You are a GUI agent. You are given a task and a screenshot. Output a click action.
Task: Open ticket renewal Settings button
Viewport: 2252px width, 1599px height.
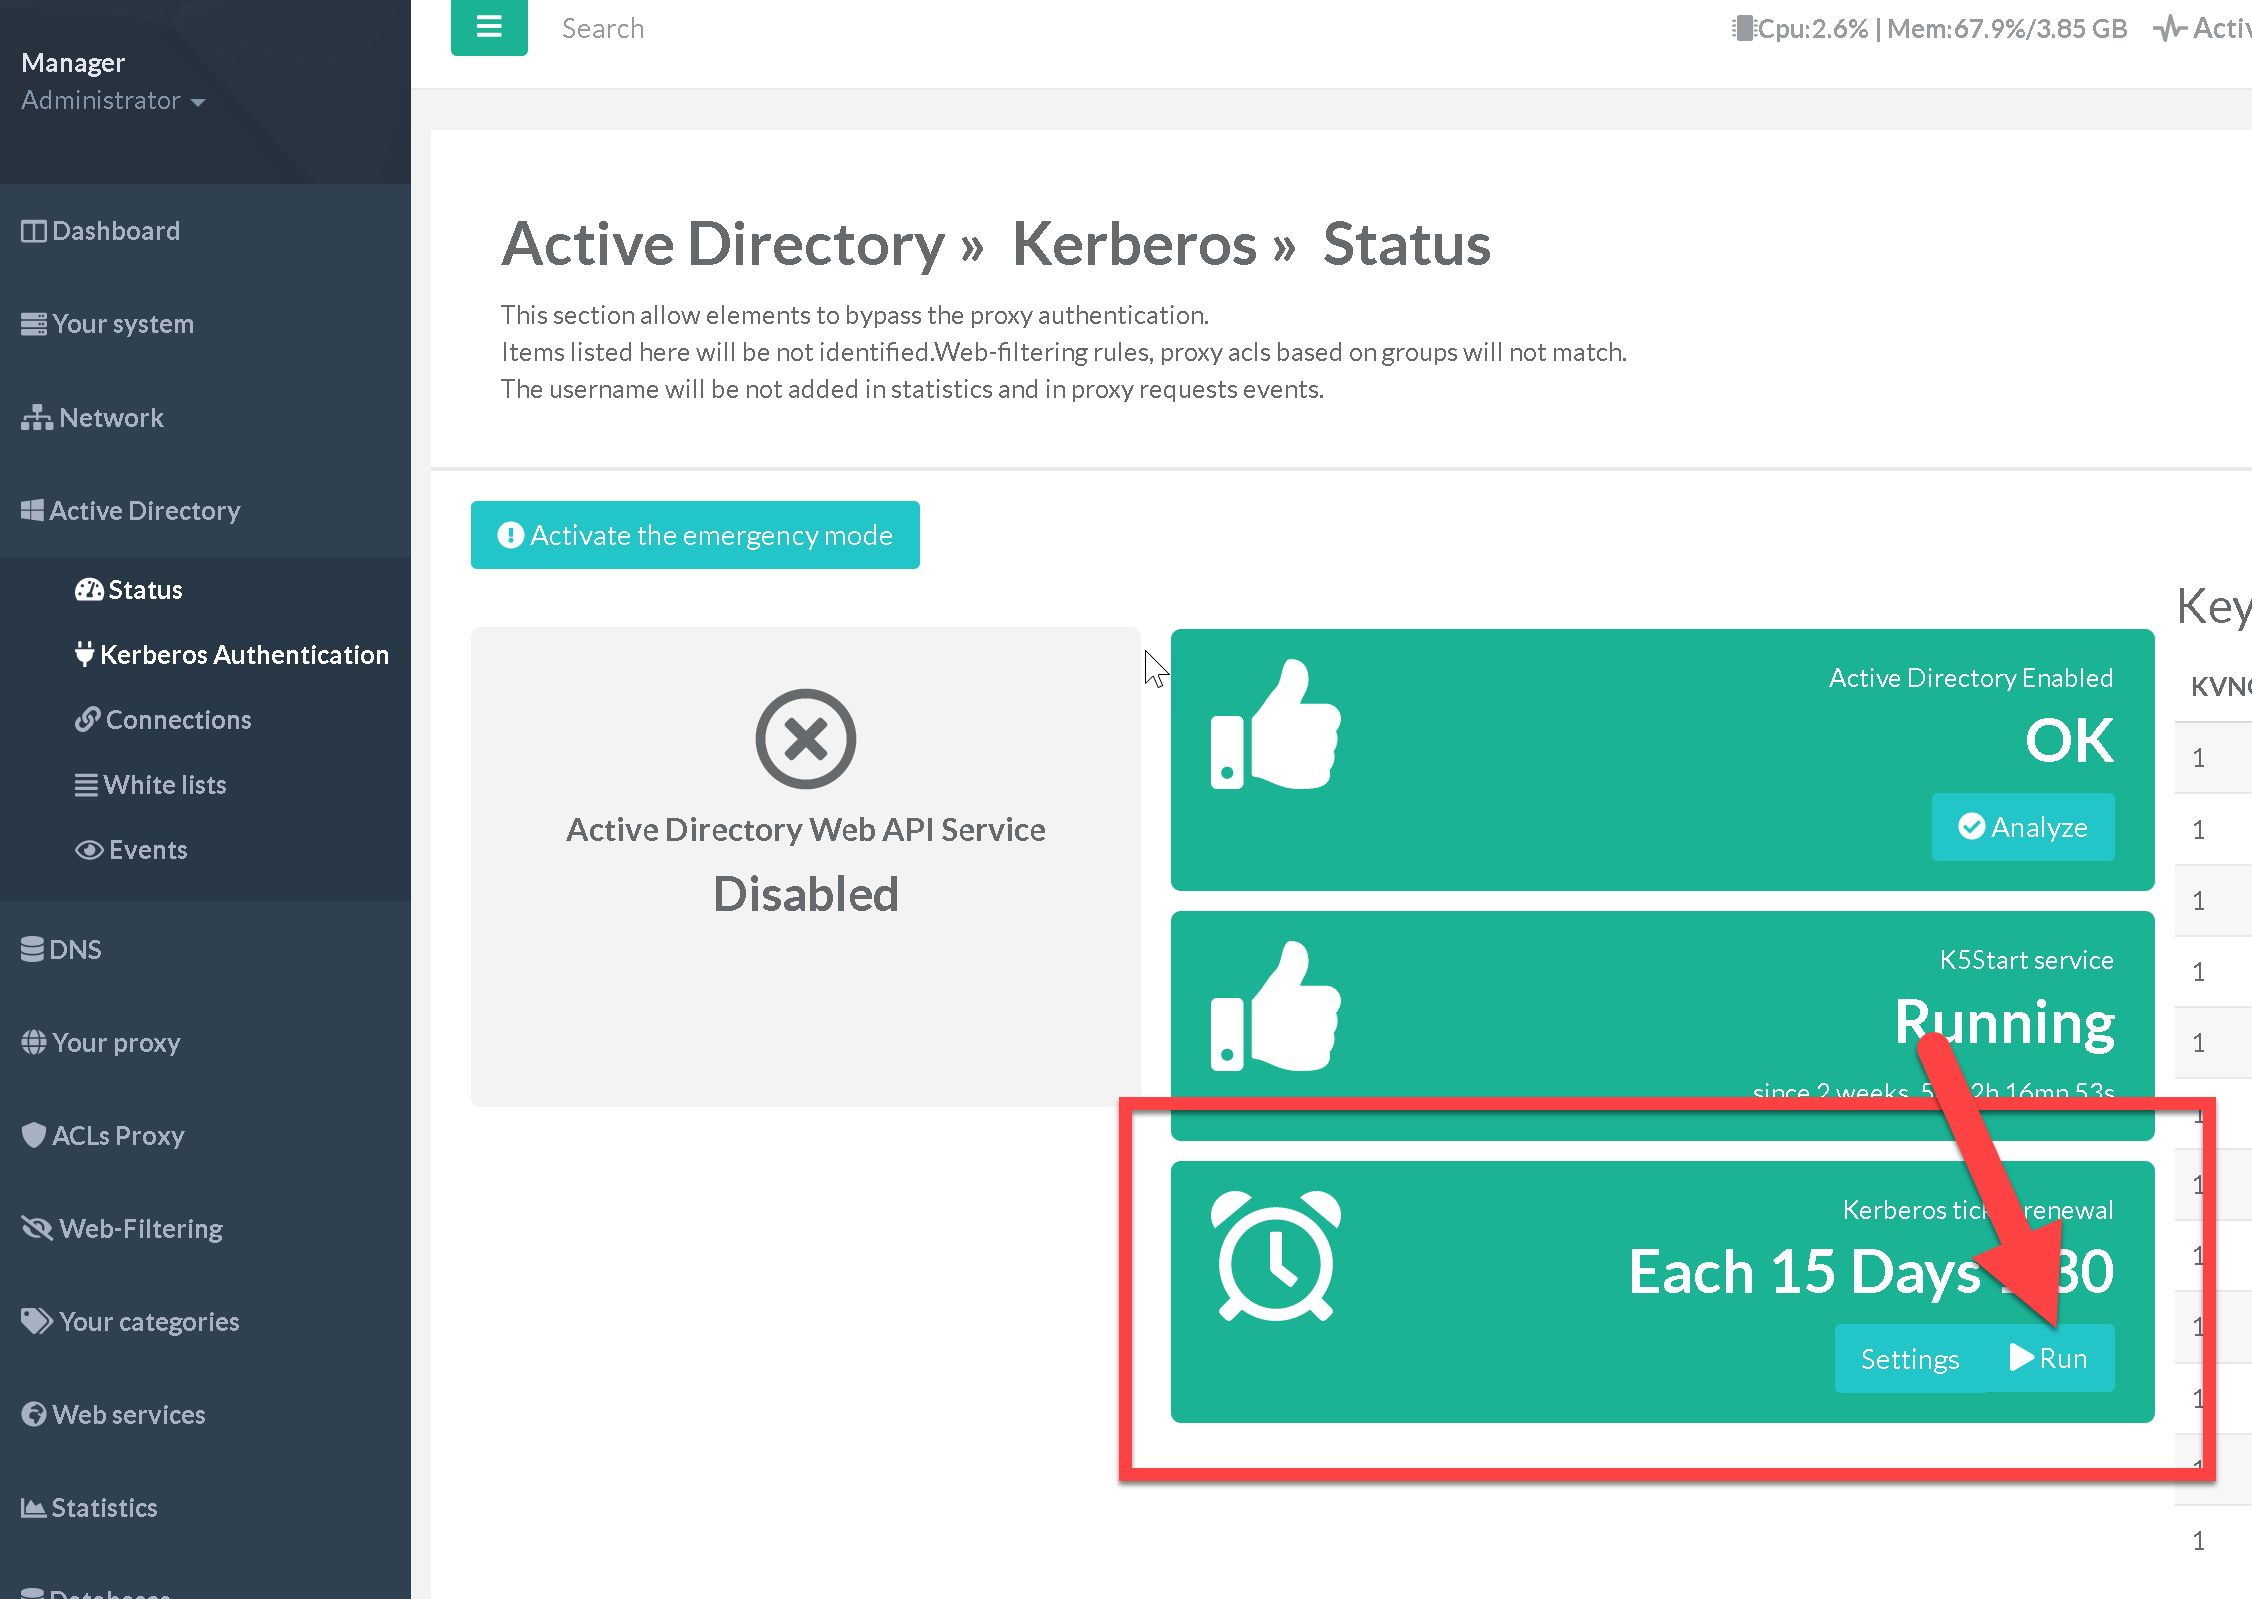(1909, 1359)
